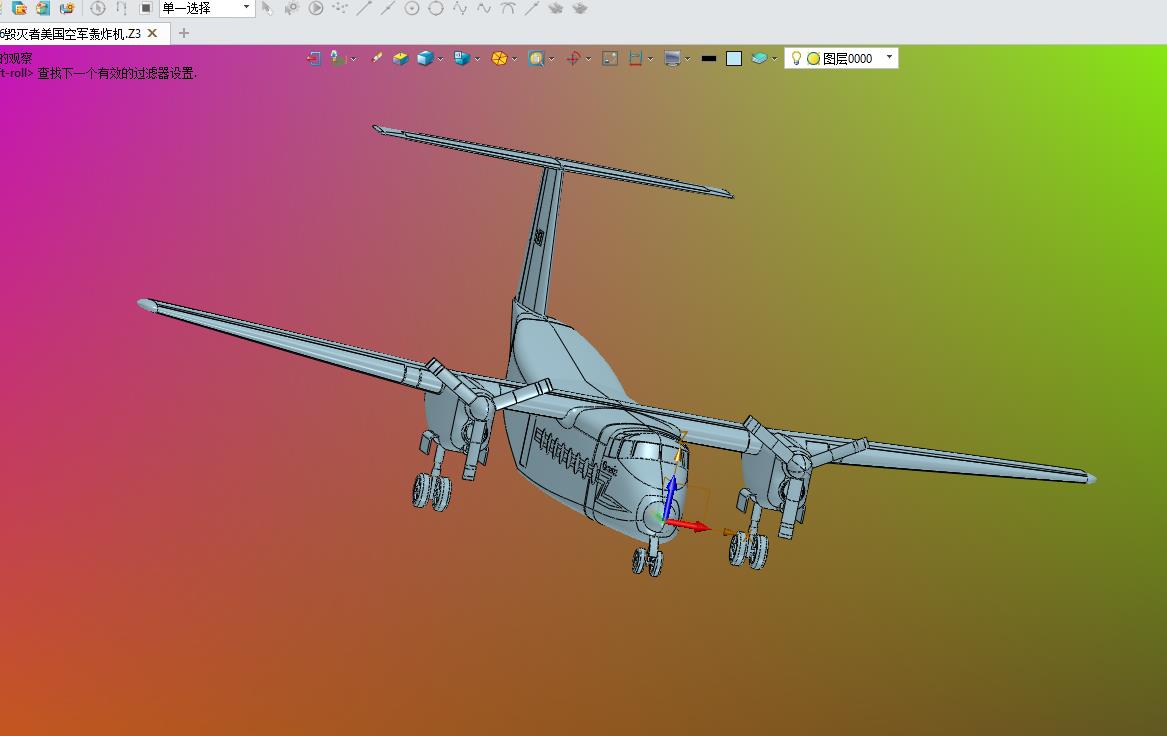Click the paintbrush attribute icon
The width and height of the screenshot is (1167, 736).
coord(377,58)
